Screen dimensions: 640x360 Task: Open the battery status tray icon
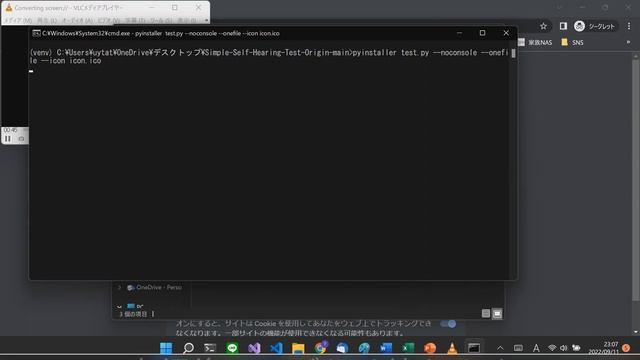[576, 348]
